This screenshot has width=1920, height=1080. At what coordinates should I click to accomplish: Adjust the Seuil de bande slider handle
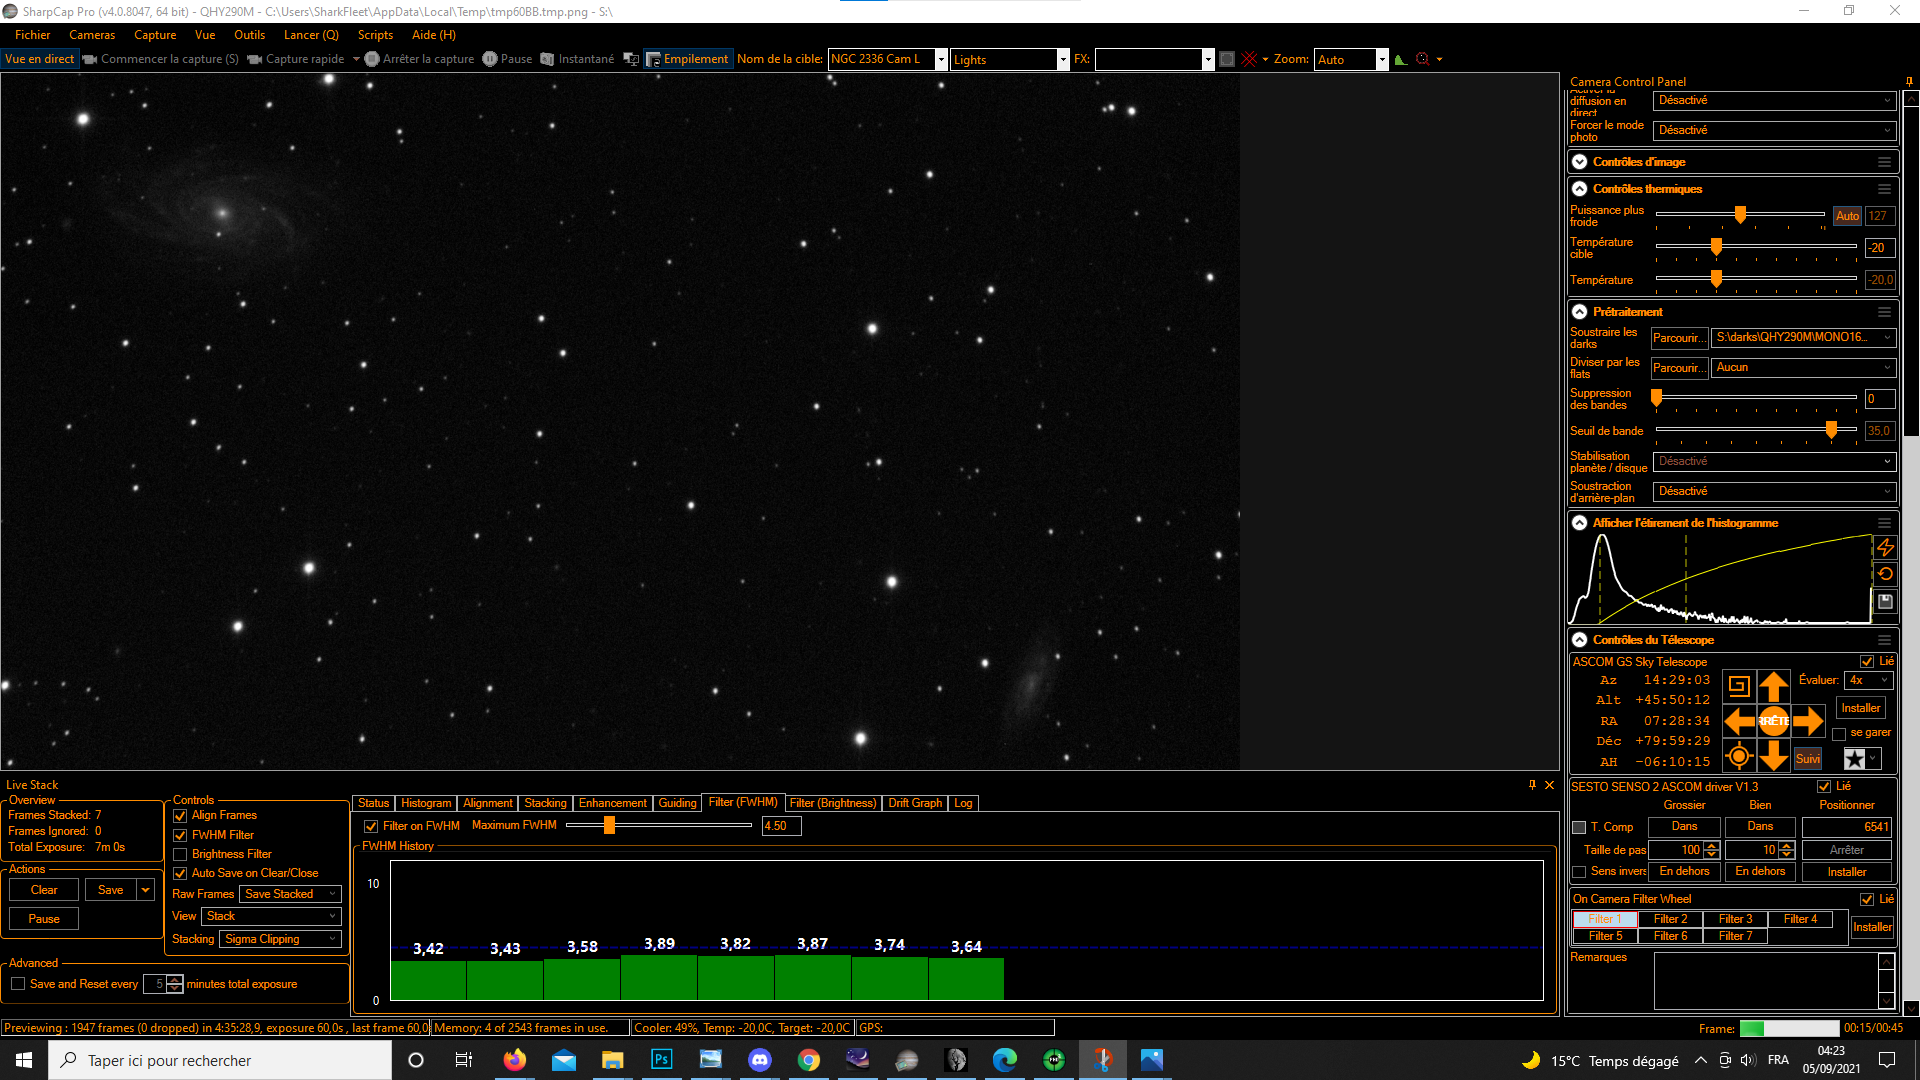[x=1831, y=430]
